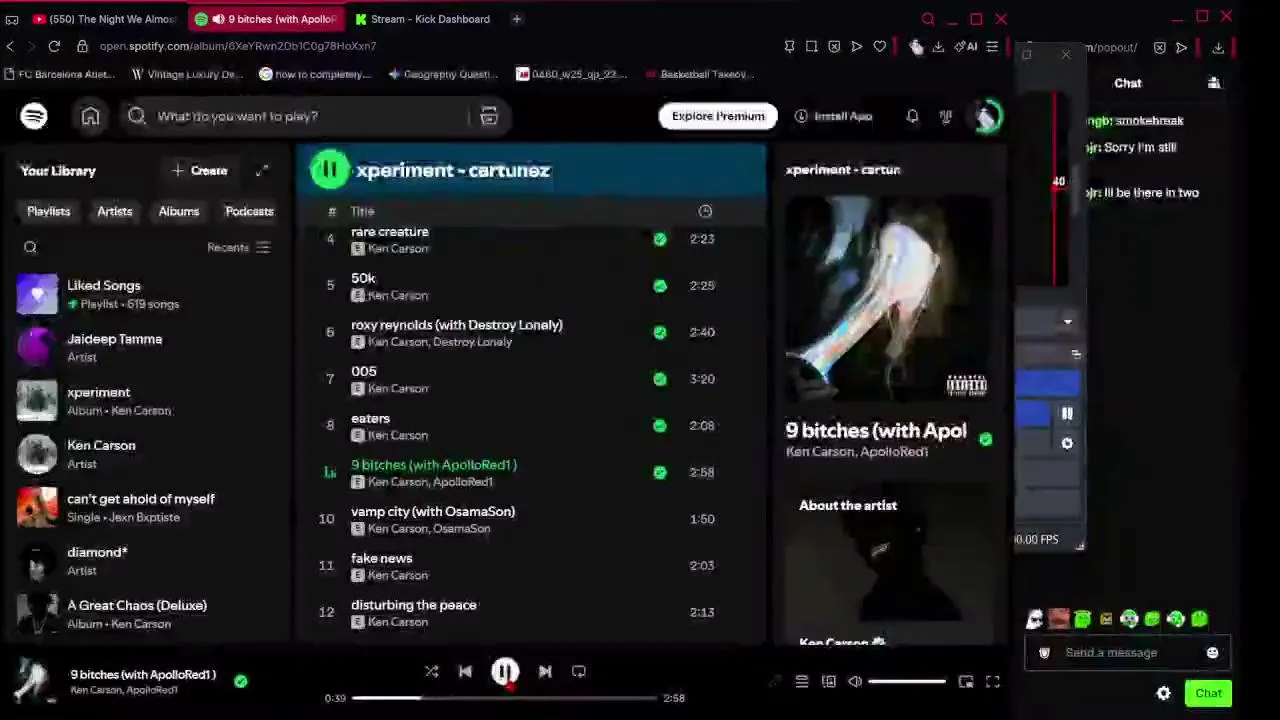The height and width of the screenshot is (720, 1280).
Task: Open the playback queue
Action: pos(801,682)
